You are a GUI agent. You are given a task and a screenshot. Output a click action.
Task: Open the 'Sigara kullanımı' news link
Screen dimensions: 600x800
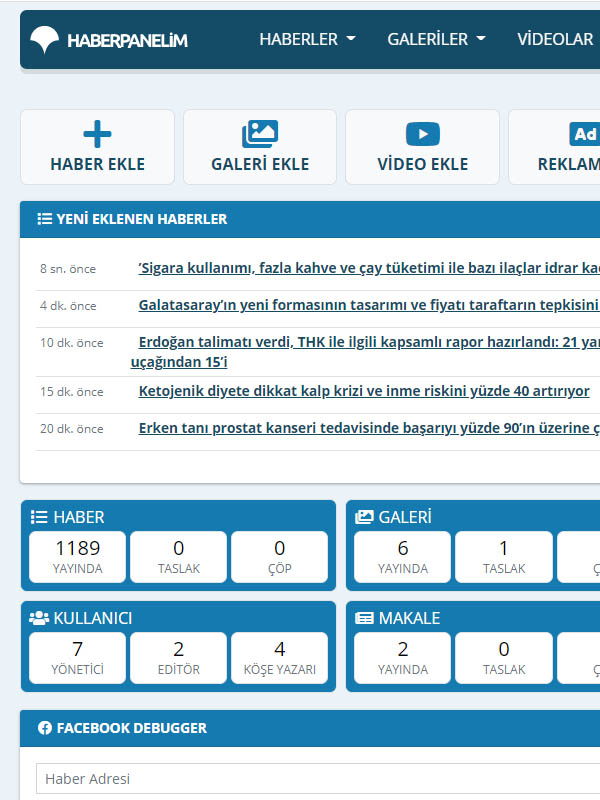tap(368, 268)
